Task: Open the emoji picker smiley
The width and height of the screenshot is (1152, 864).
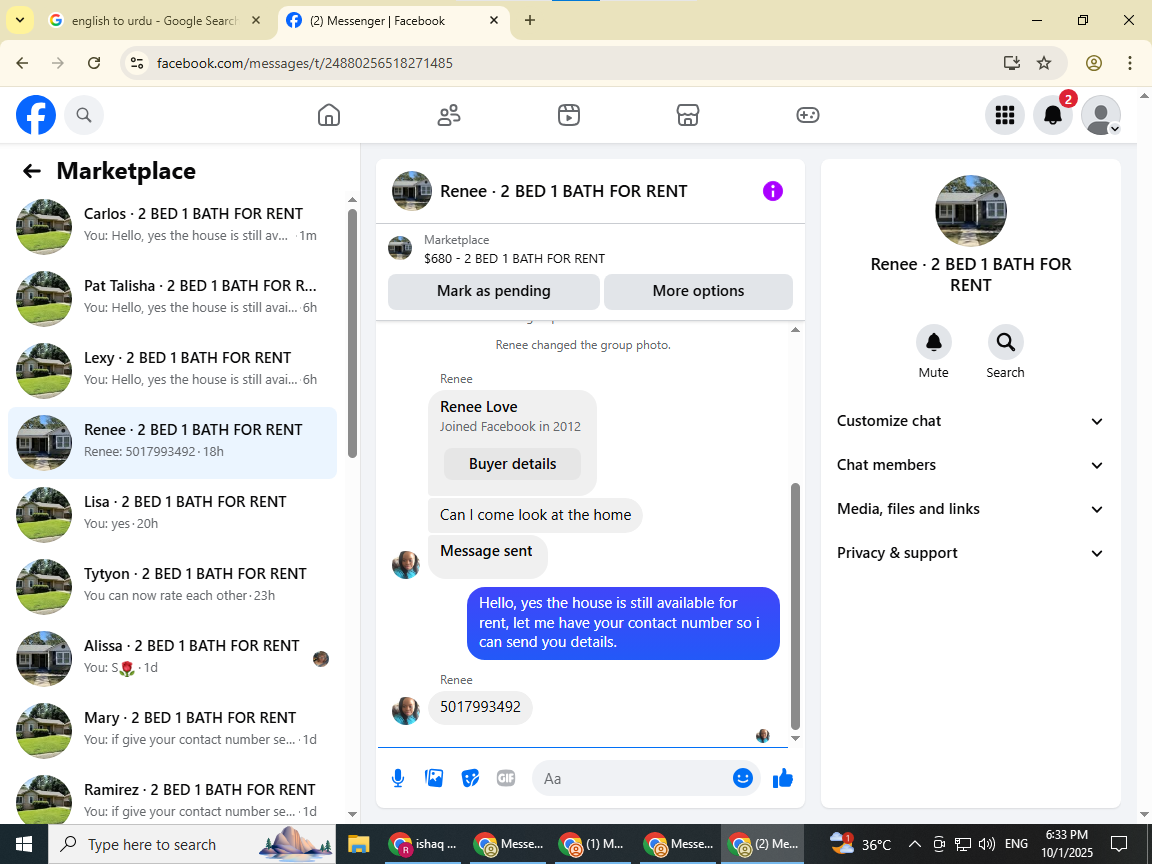Action: click(x=743, y=778)
